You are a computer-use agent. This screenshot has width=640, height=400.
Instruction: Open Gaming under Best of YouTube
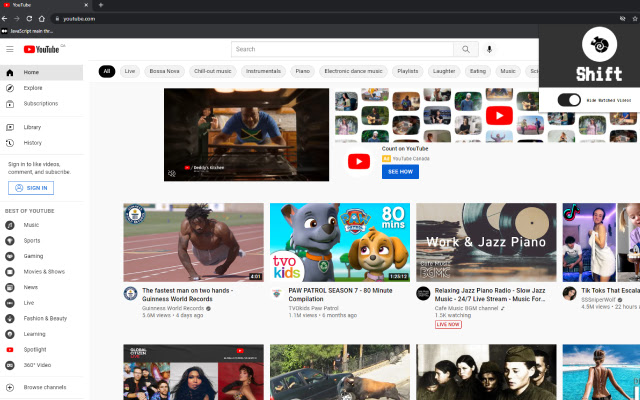(42, 256)
